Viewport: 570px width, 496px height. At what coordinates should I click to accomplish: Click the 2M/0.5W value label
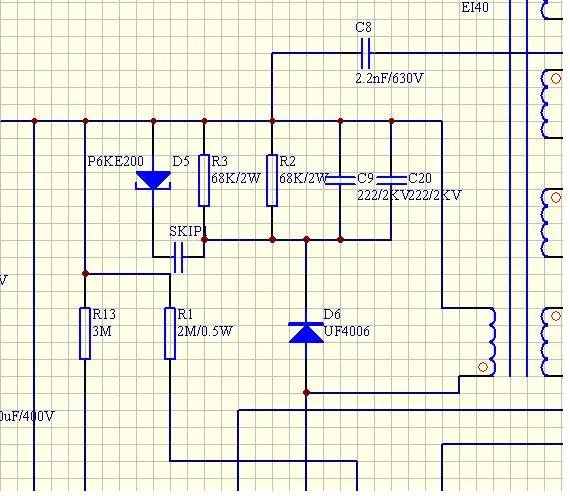coord(205,331)
